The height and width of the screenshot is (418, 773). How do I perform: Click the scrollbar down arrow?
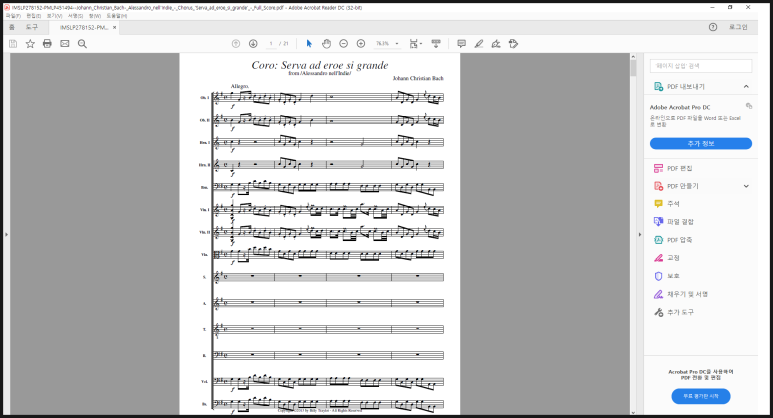(x=633, y=412)
